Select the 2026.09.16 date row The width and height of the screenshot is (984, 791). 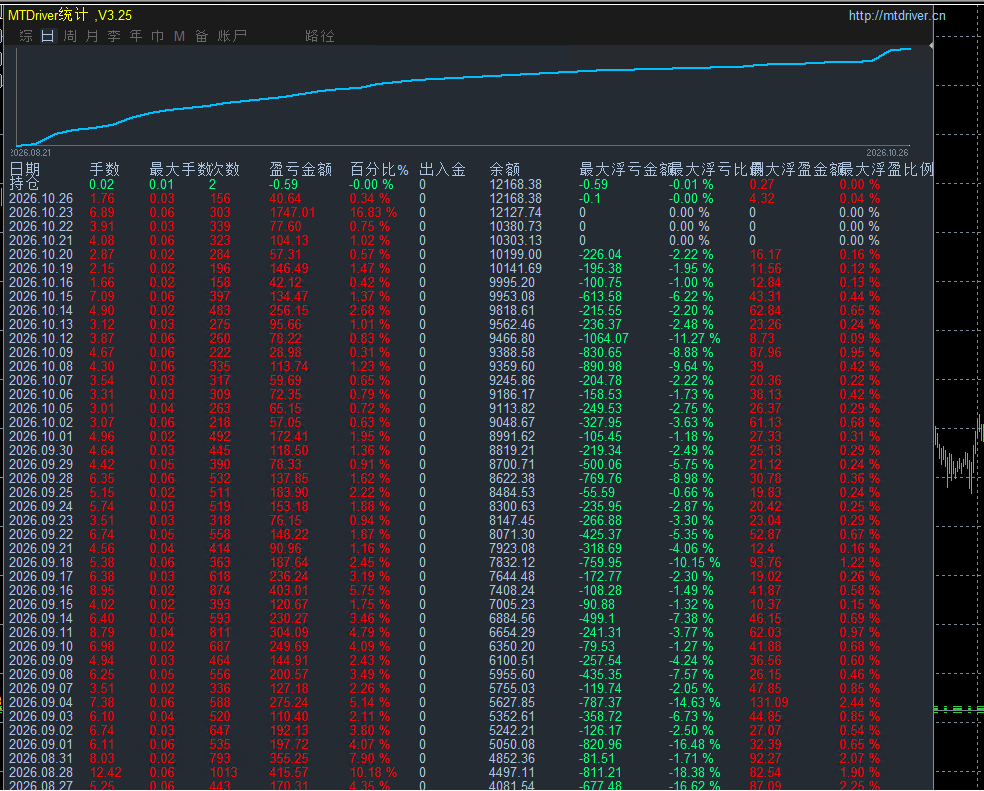41,591
